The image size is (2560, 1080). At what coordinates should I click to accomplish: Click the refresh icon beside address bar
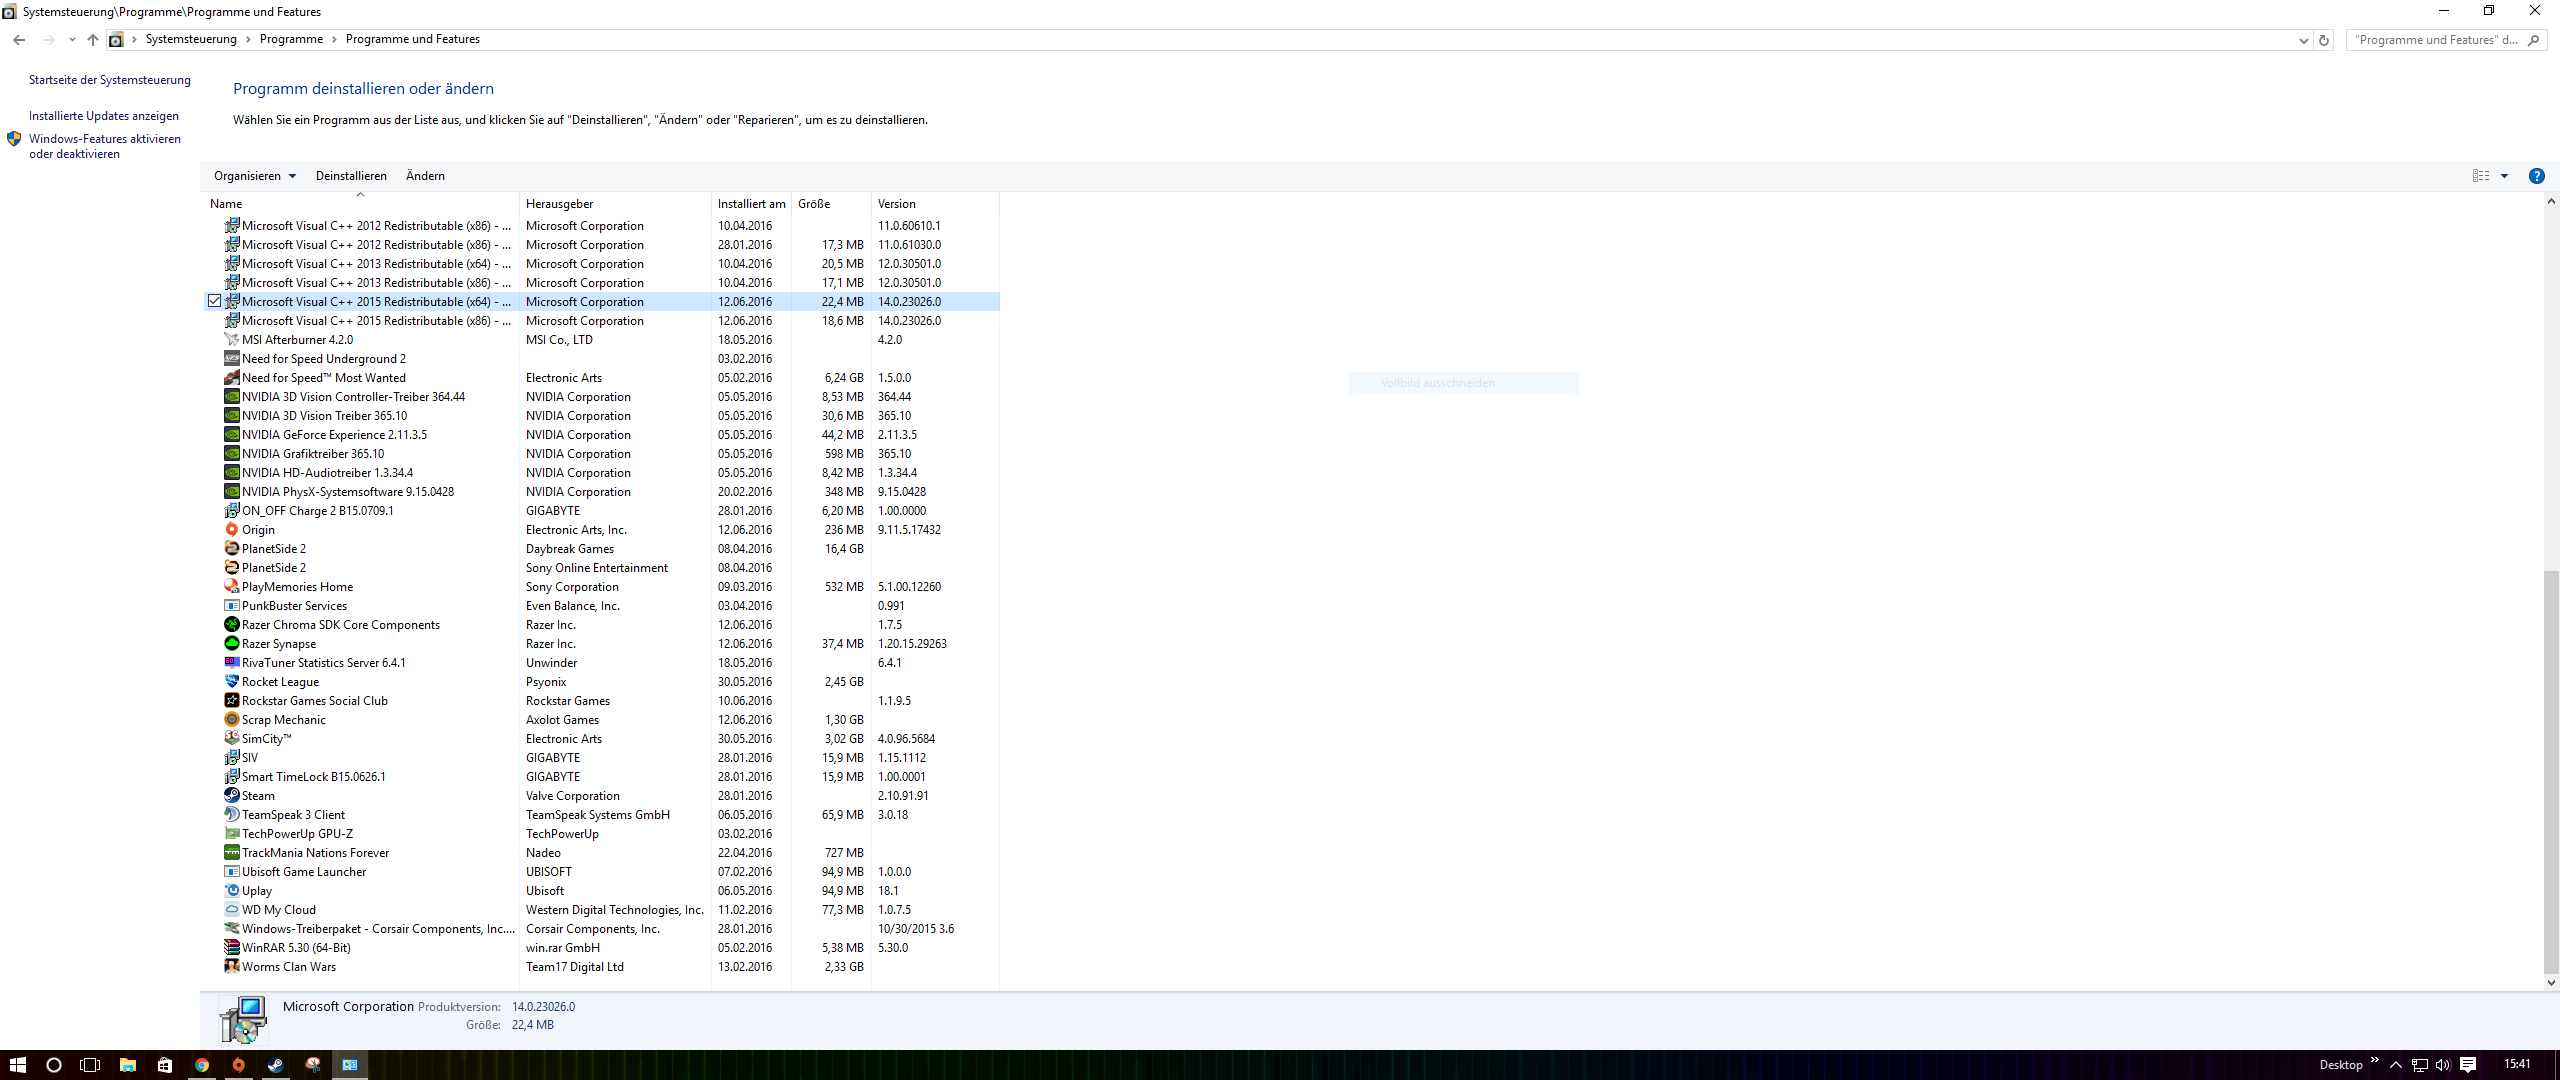2324,40
